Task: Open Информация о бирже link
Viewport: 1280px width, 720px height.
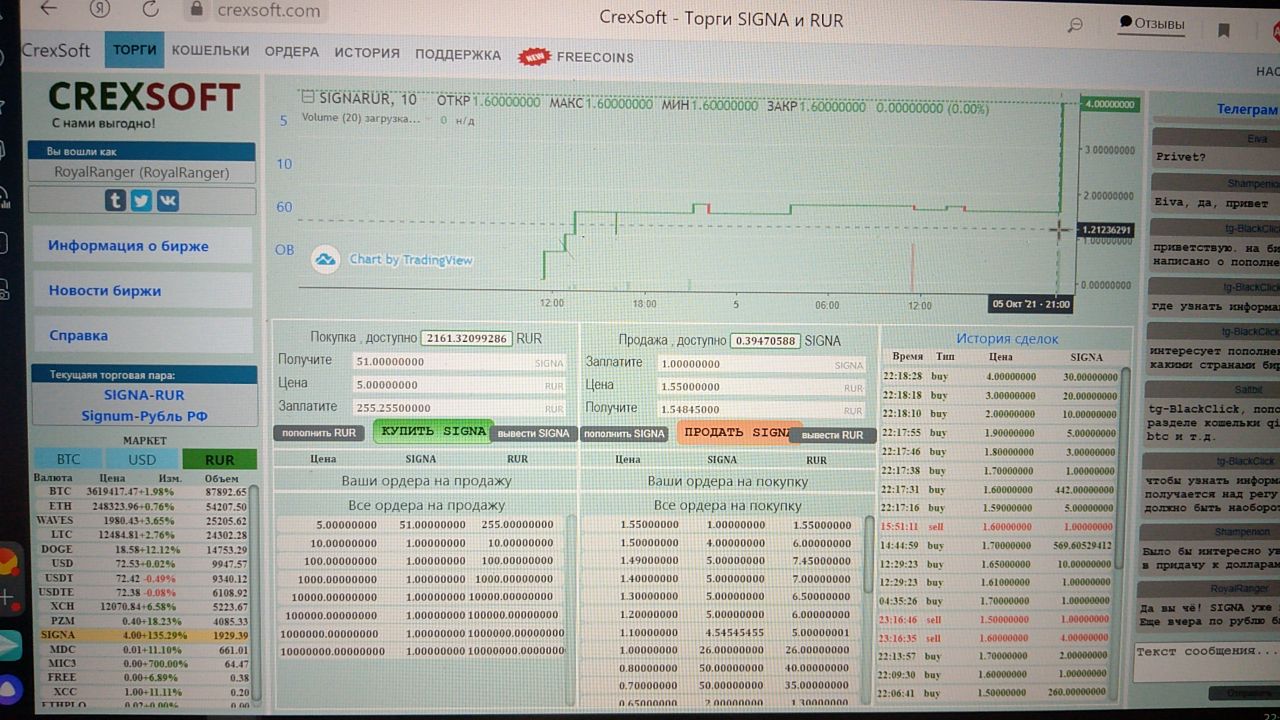Action: [x=142, y=245]
